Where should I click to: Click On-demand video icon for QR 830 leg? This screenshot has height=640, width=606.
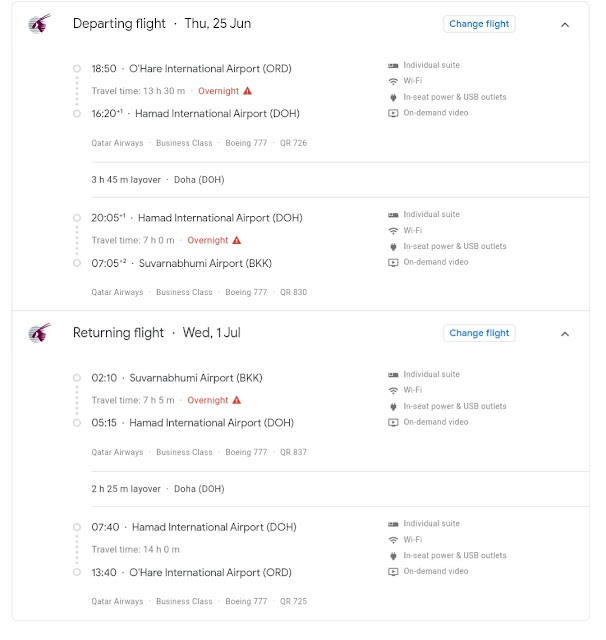[x=393, y=262]
